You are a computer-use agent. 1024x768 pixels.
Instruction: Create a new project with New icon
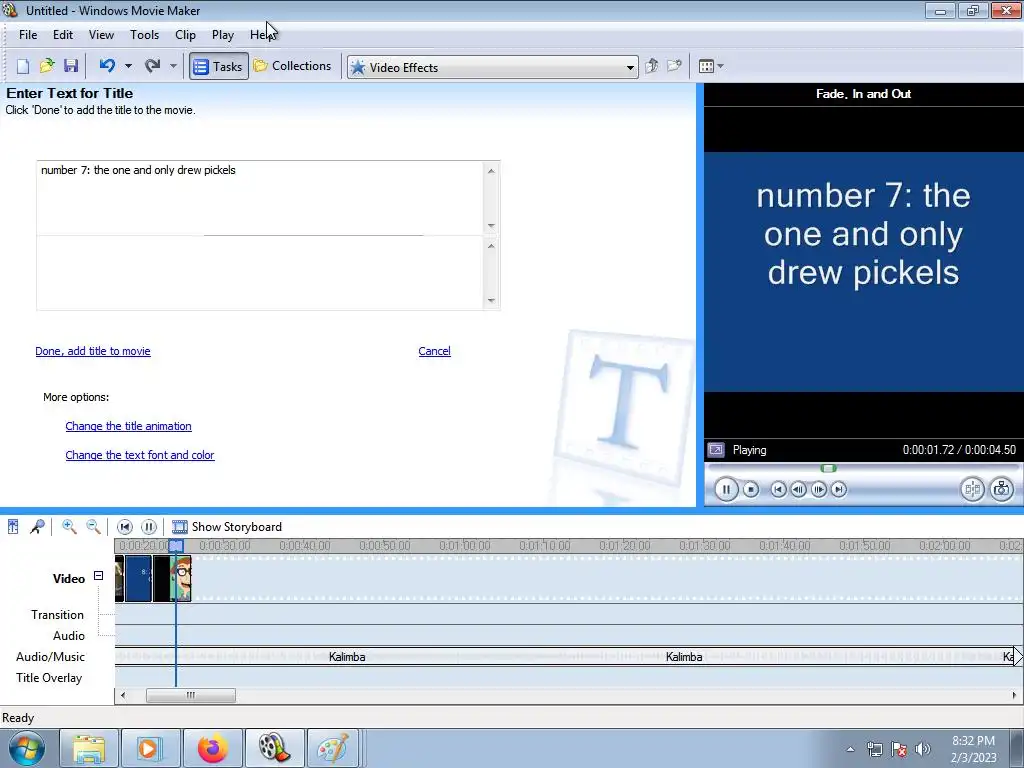pos(23,66)
